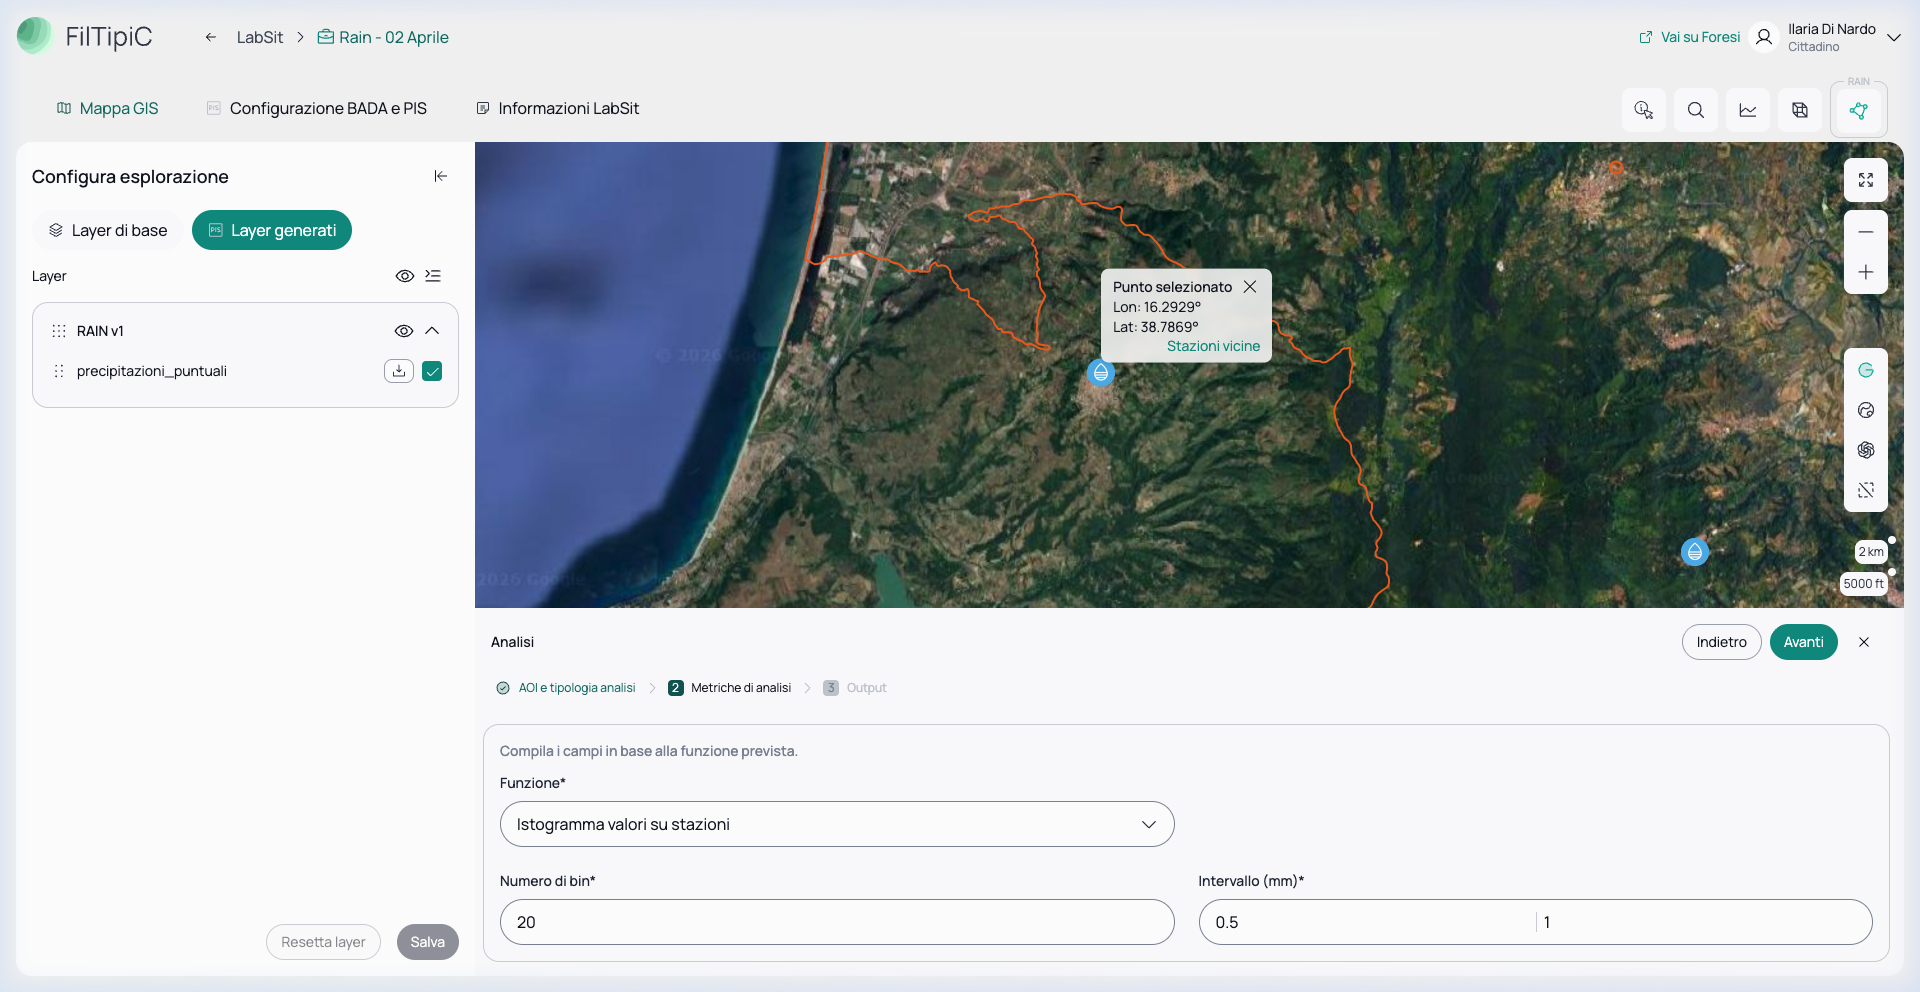
Task: Expand the Ilaria Di Nardo user menu
Action: click(x=1893, y=37)
